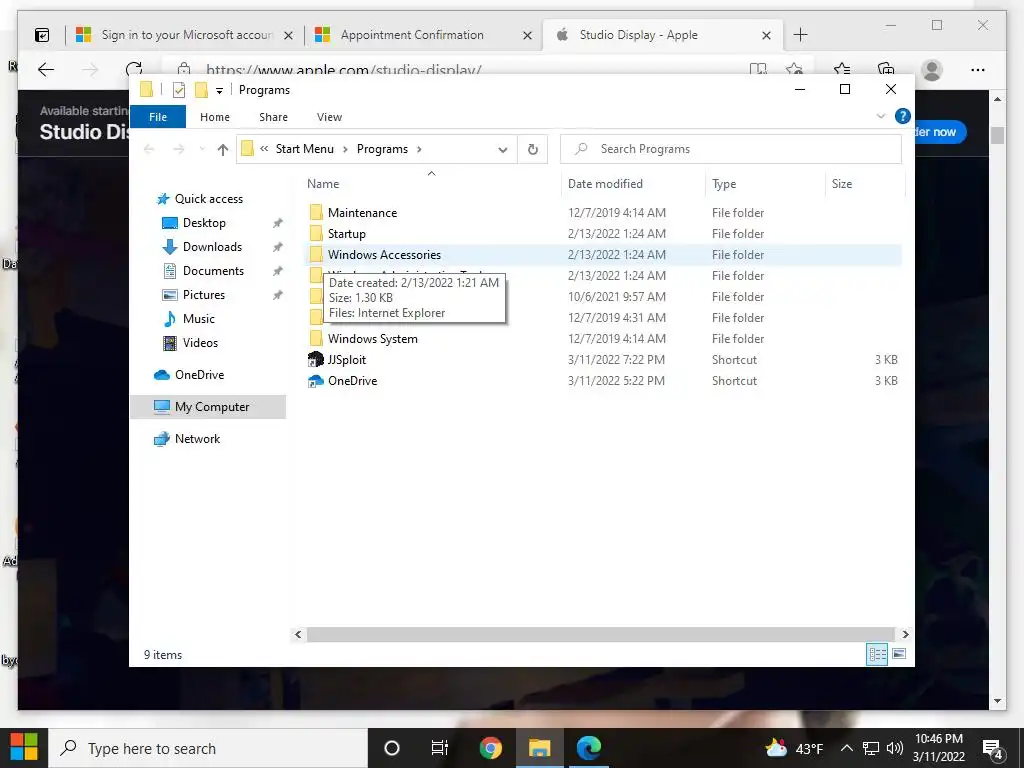This screenshot has width=1024, height=768.
Task: Open the OneDrive shortcut in file list
Action: [x=352, y=381]
